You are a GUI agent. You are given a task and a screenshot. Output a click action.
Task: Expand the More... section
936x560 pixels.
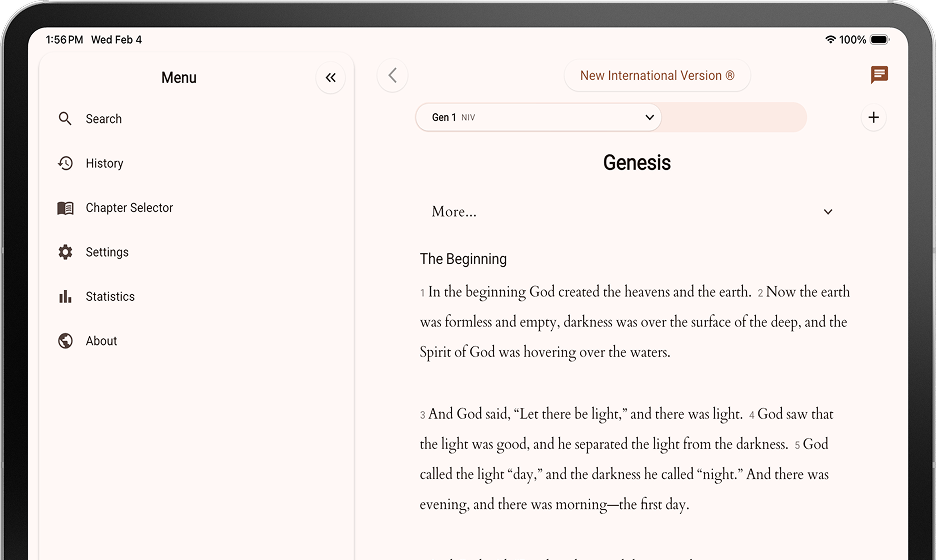point(632,212)
